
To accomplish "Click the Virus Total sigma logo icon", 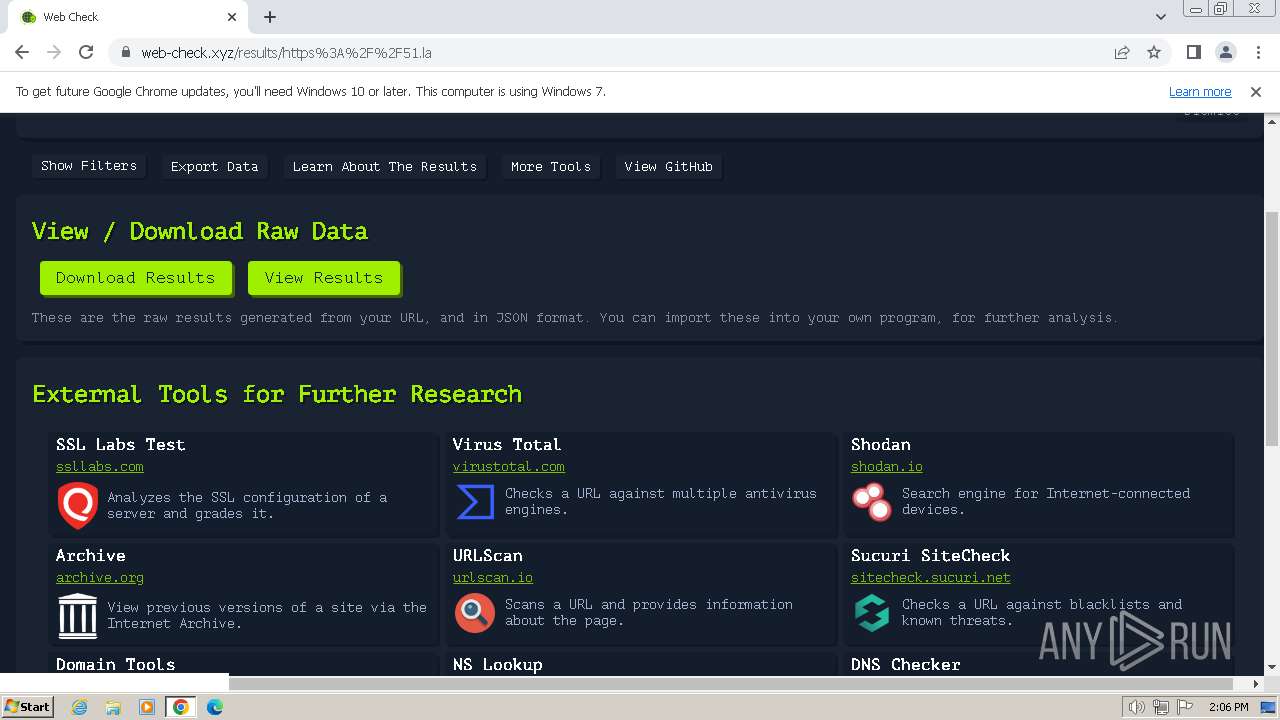I will (475, 502).
